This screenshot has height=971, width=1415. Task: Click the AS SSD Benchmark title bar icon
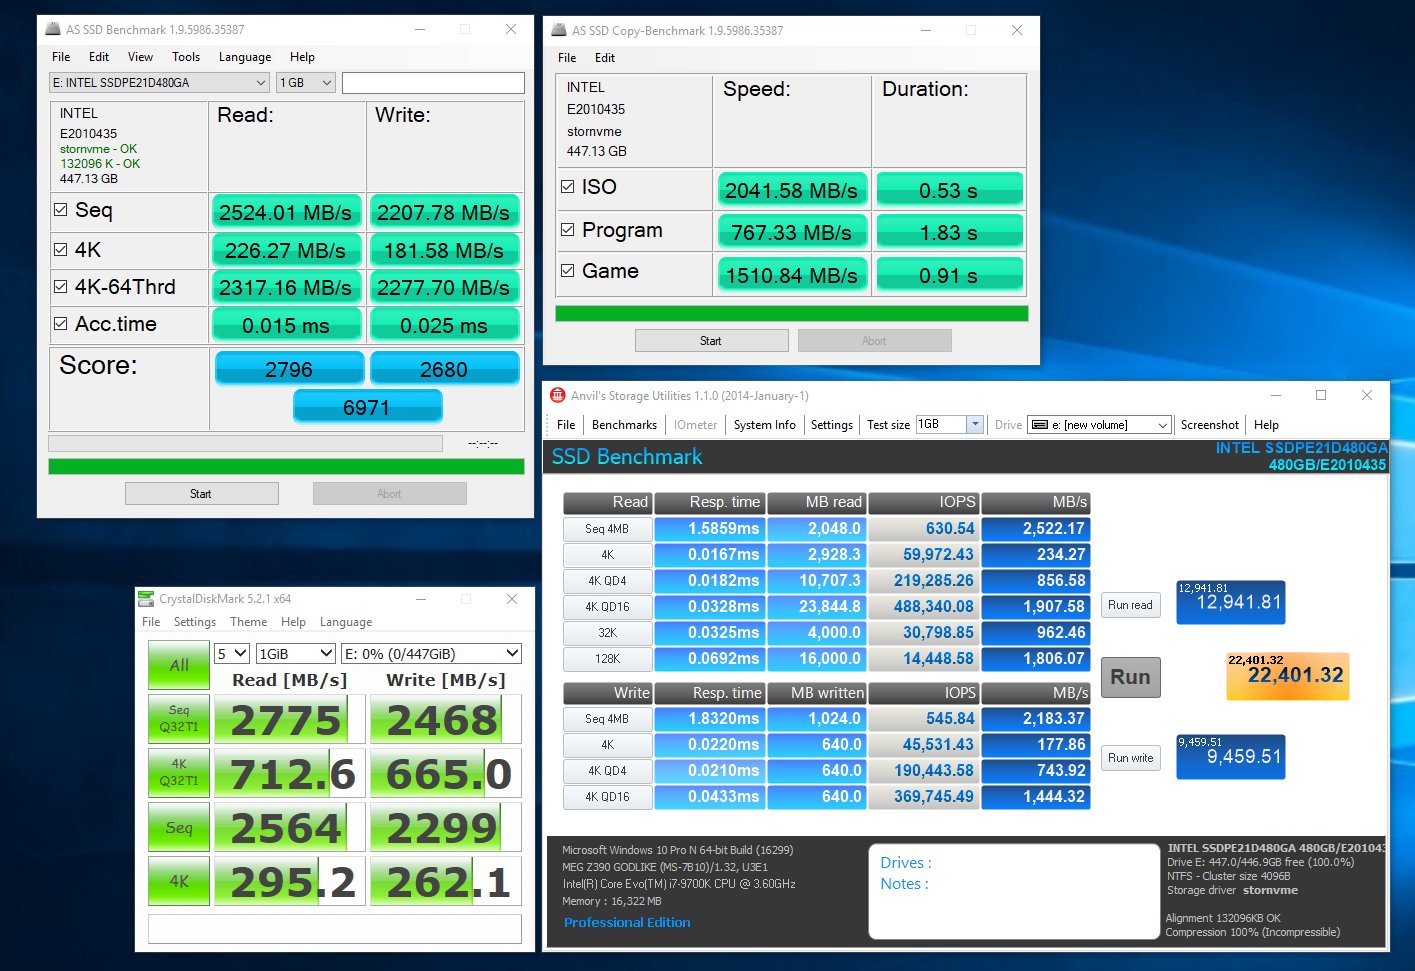pyautogui.click(x=53, y=29)
